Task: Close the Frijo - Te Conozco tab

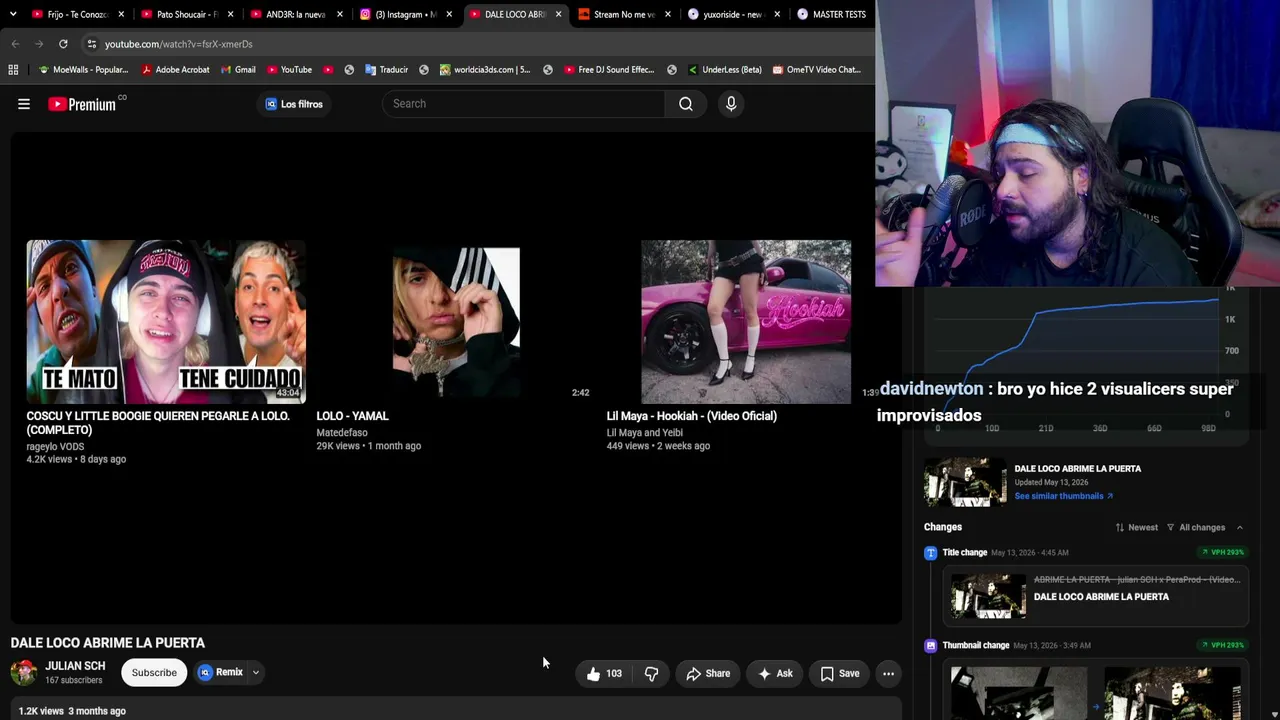Action: tap(121, 15)
